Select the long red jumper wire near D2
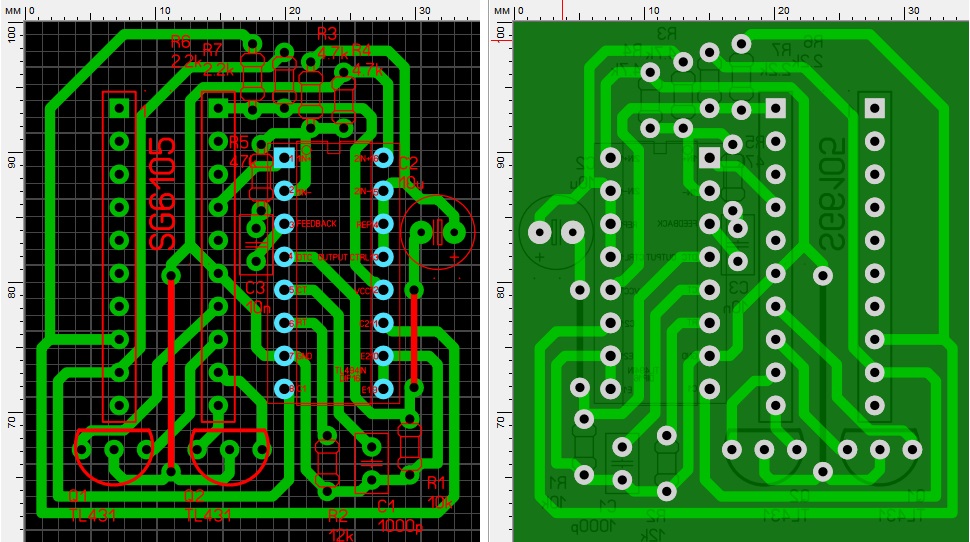 [171, 370]
